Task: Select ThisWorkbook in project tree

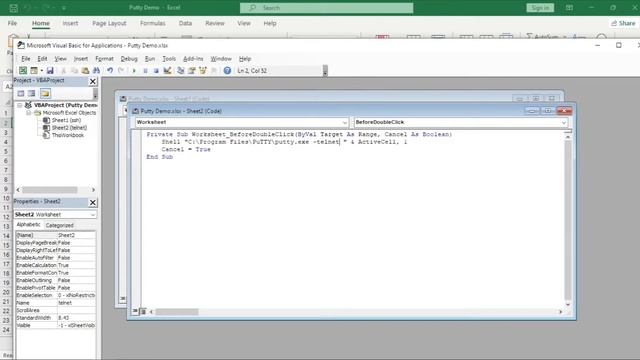Action: pos(68,135)
